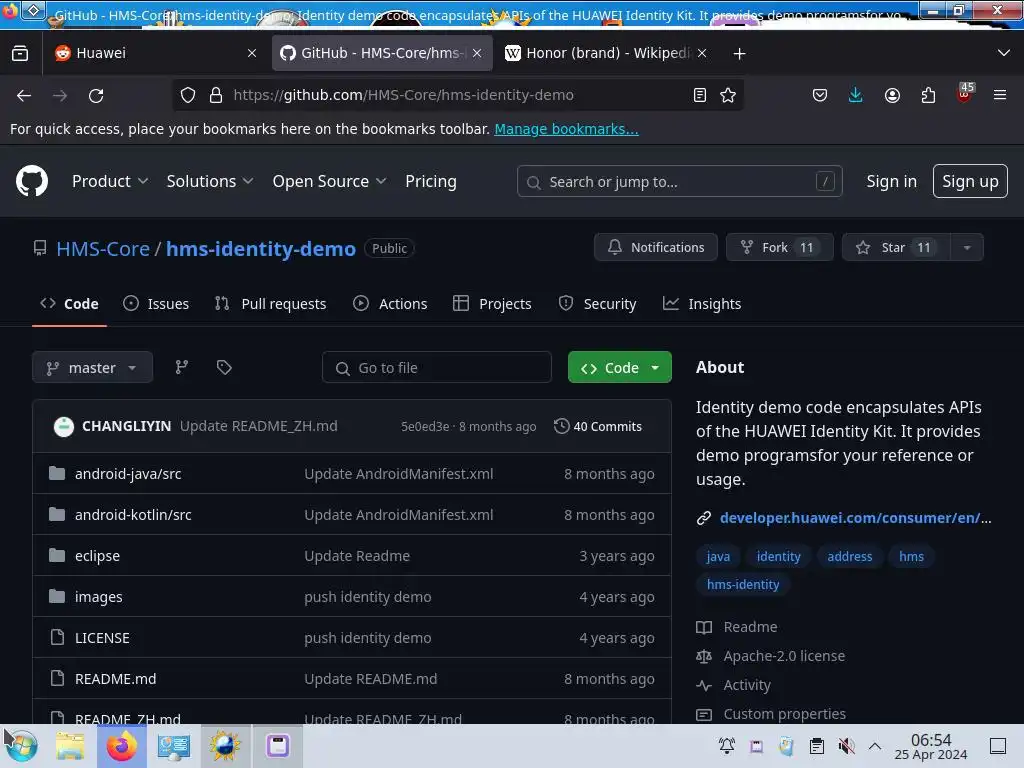1024x768 pixels.
Task: Click uBlock extension icon with 45 badge
Action: 965,93
